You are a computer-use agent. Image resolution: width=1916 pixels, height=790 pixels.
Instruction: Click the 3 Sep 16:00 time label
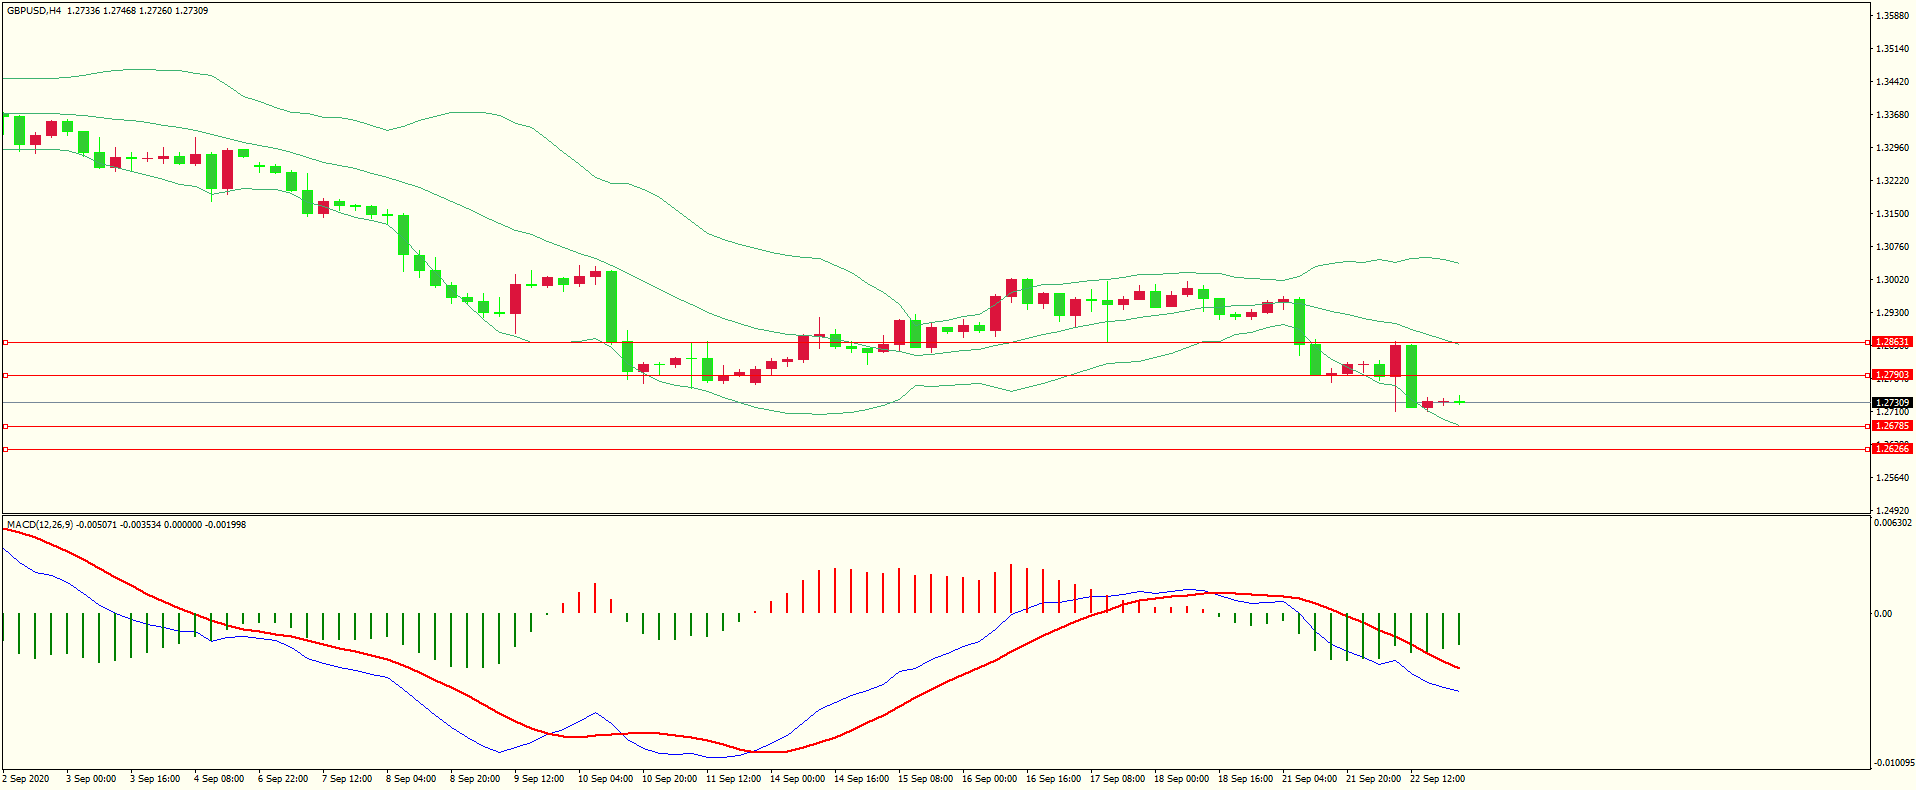[x=155, y=779]
